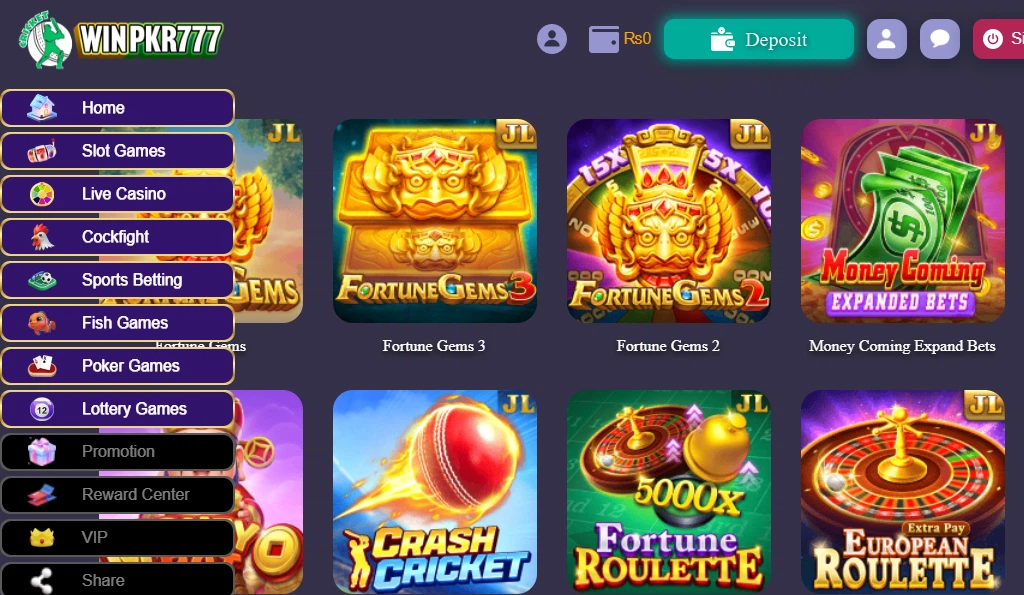This screenshot has height=595, width=1024.
Task: Open the Cockfight menu item
Action: pos(118,237)
